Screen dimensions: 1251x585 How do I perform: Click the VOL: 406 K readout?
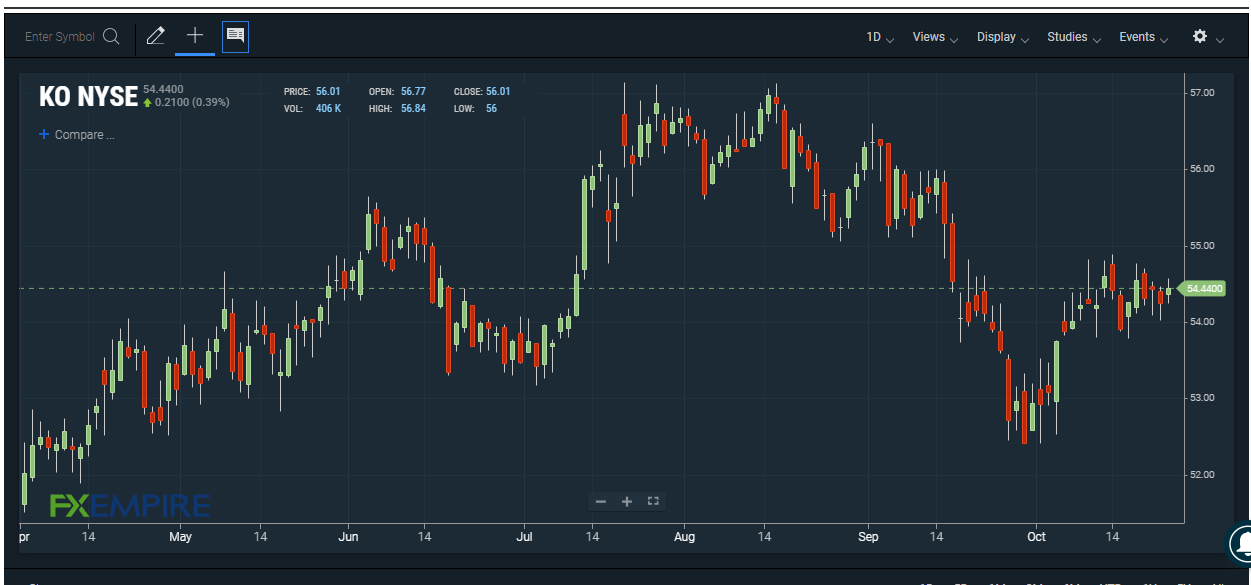(x=312, y=108)
